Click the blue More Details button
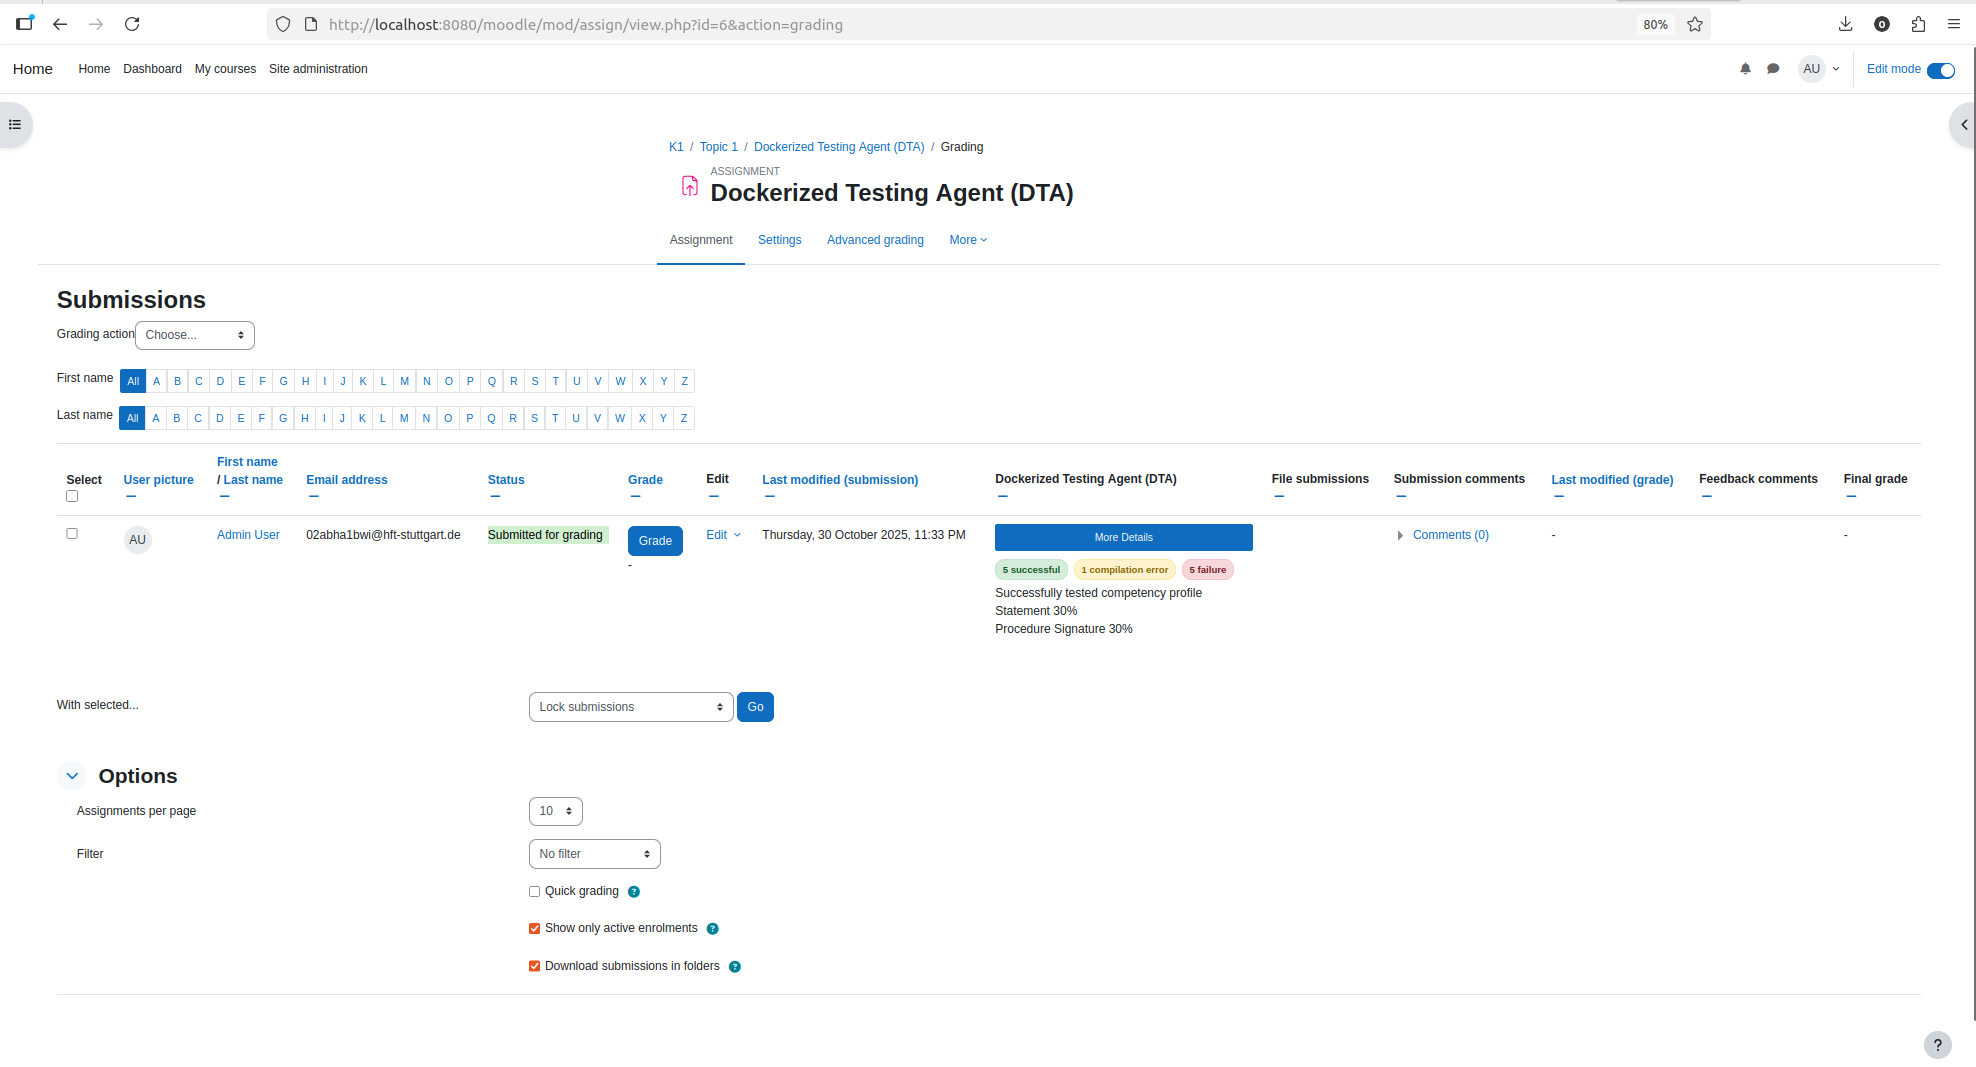This screenshot has width=1976, height=1067. [x=1124, y=537]
